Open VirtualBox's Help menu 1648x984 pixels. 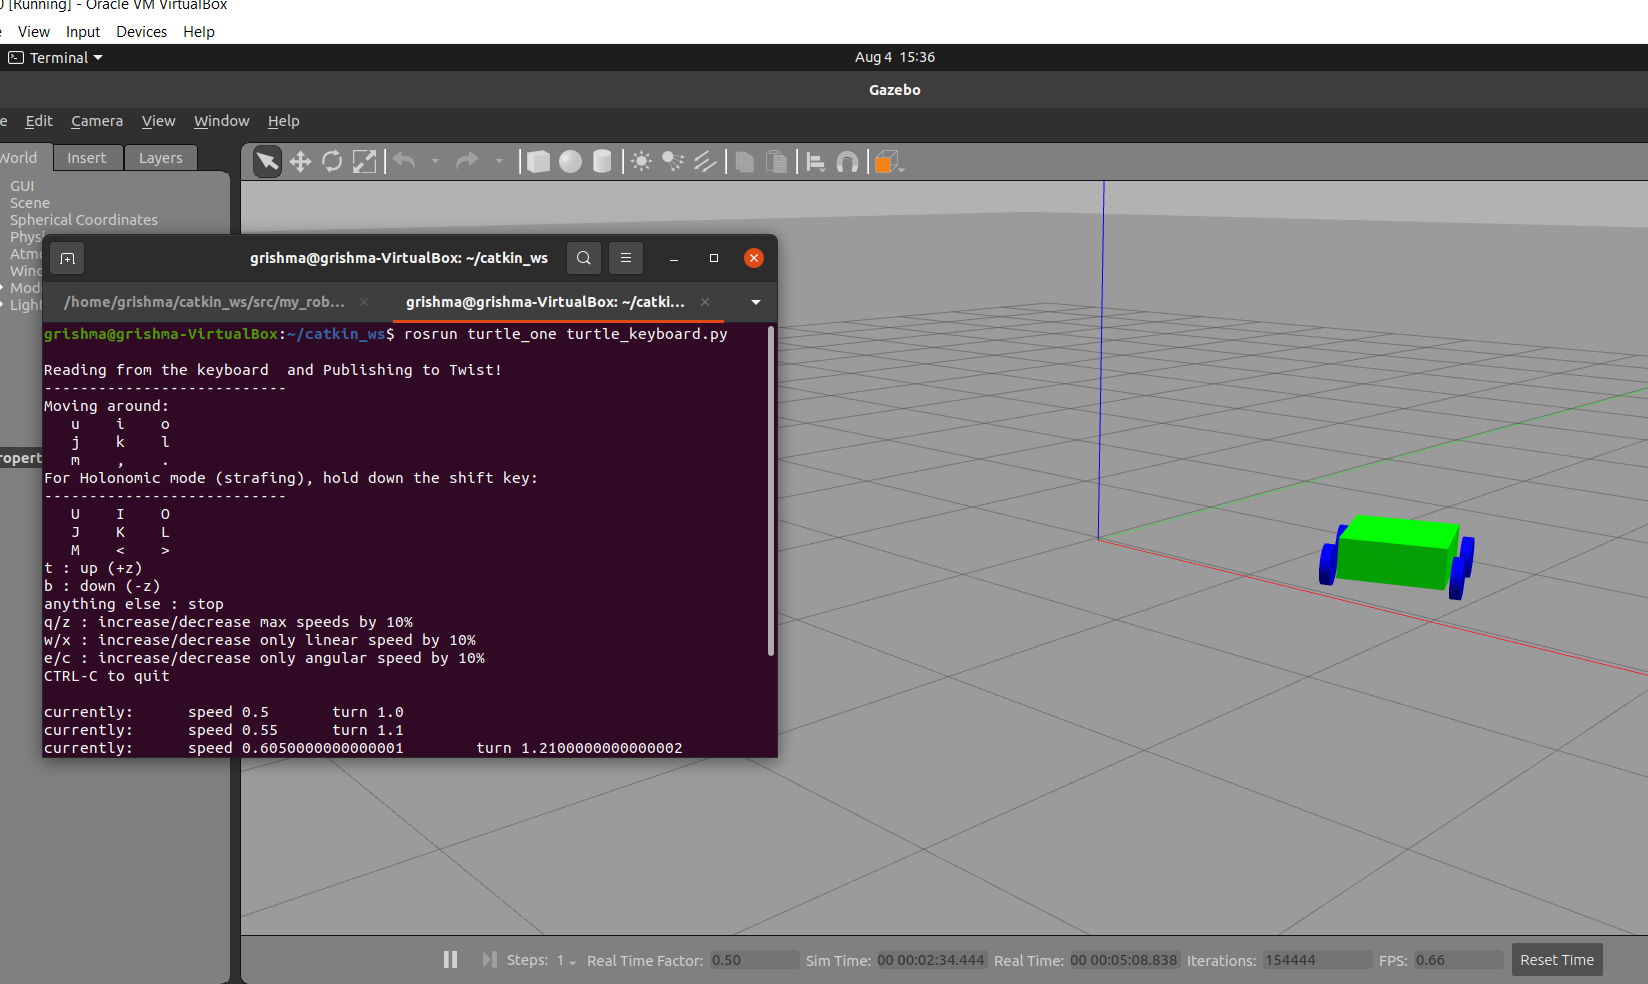click(x=199, y=32)
